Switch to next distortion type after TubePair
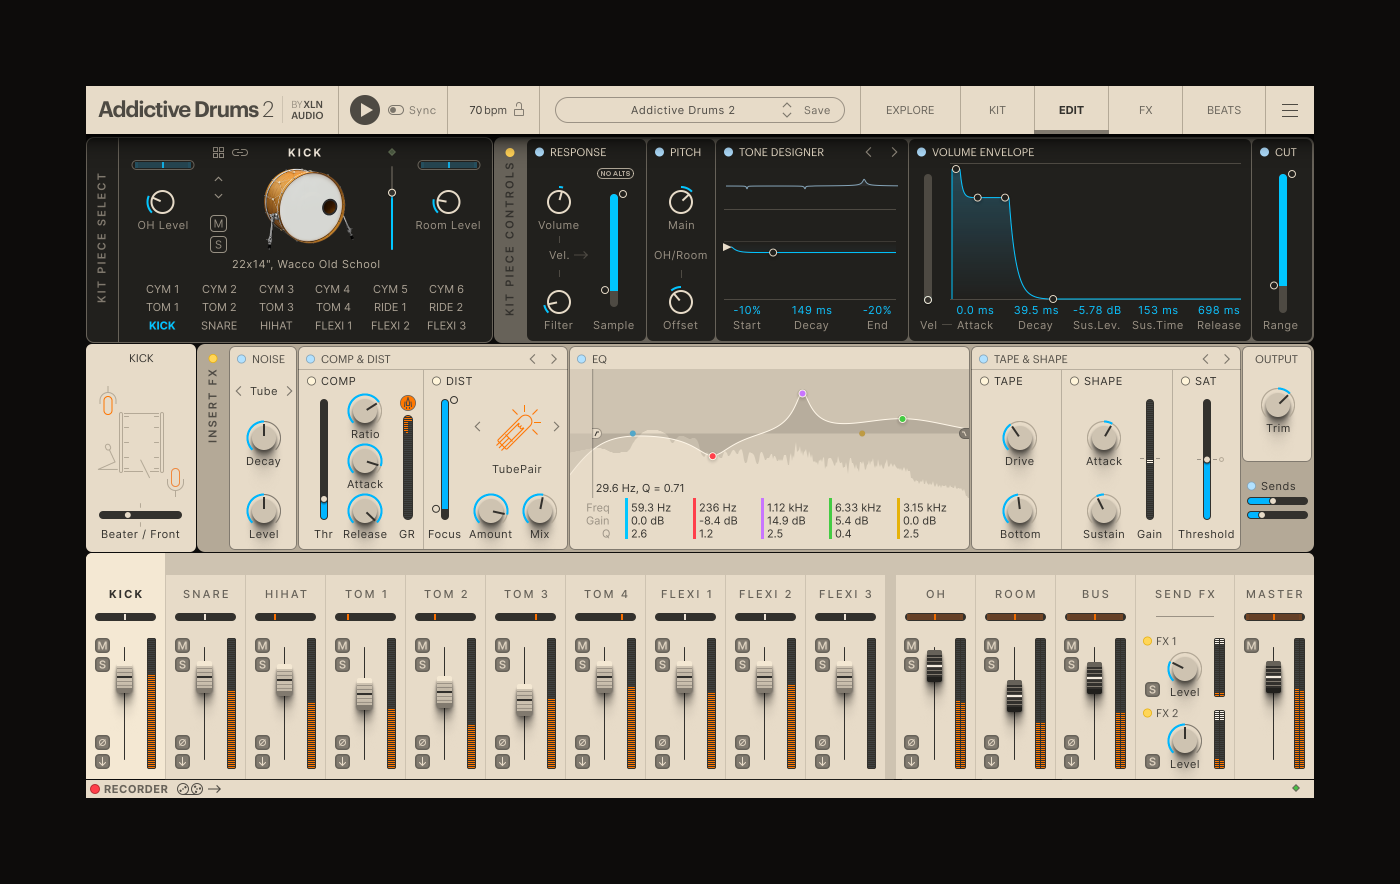This screenshot has width=1400, height=884. point(556,426)
